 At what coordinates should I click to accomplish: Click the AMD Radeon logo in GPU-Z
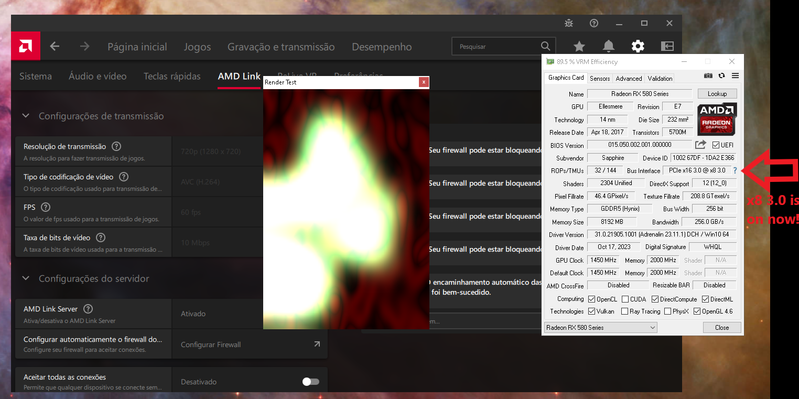coord(717,119)
